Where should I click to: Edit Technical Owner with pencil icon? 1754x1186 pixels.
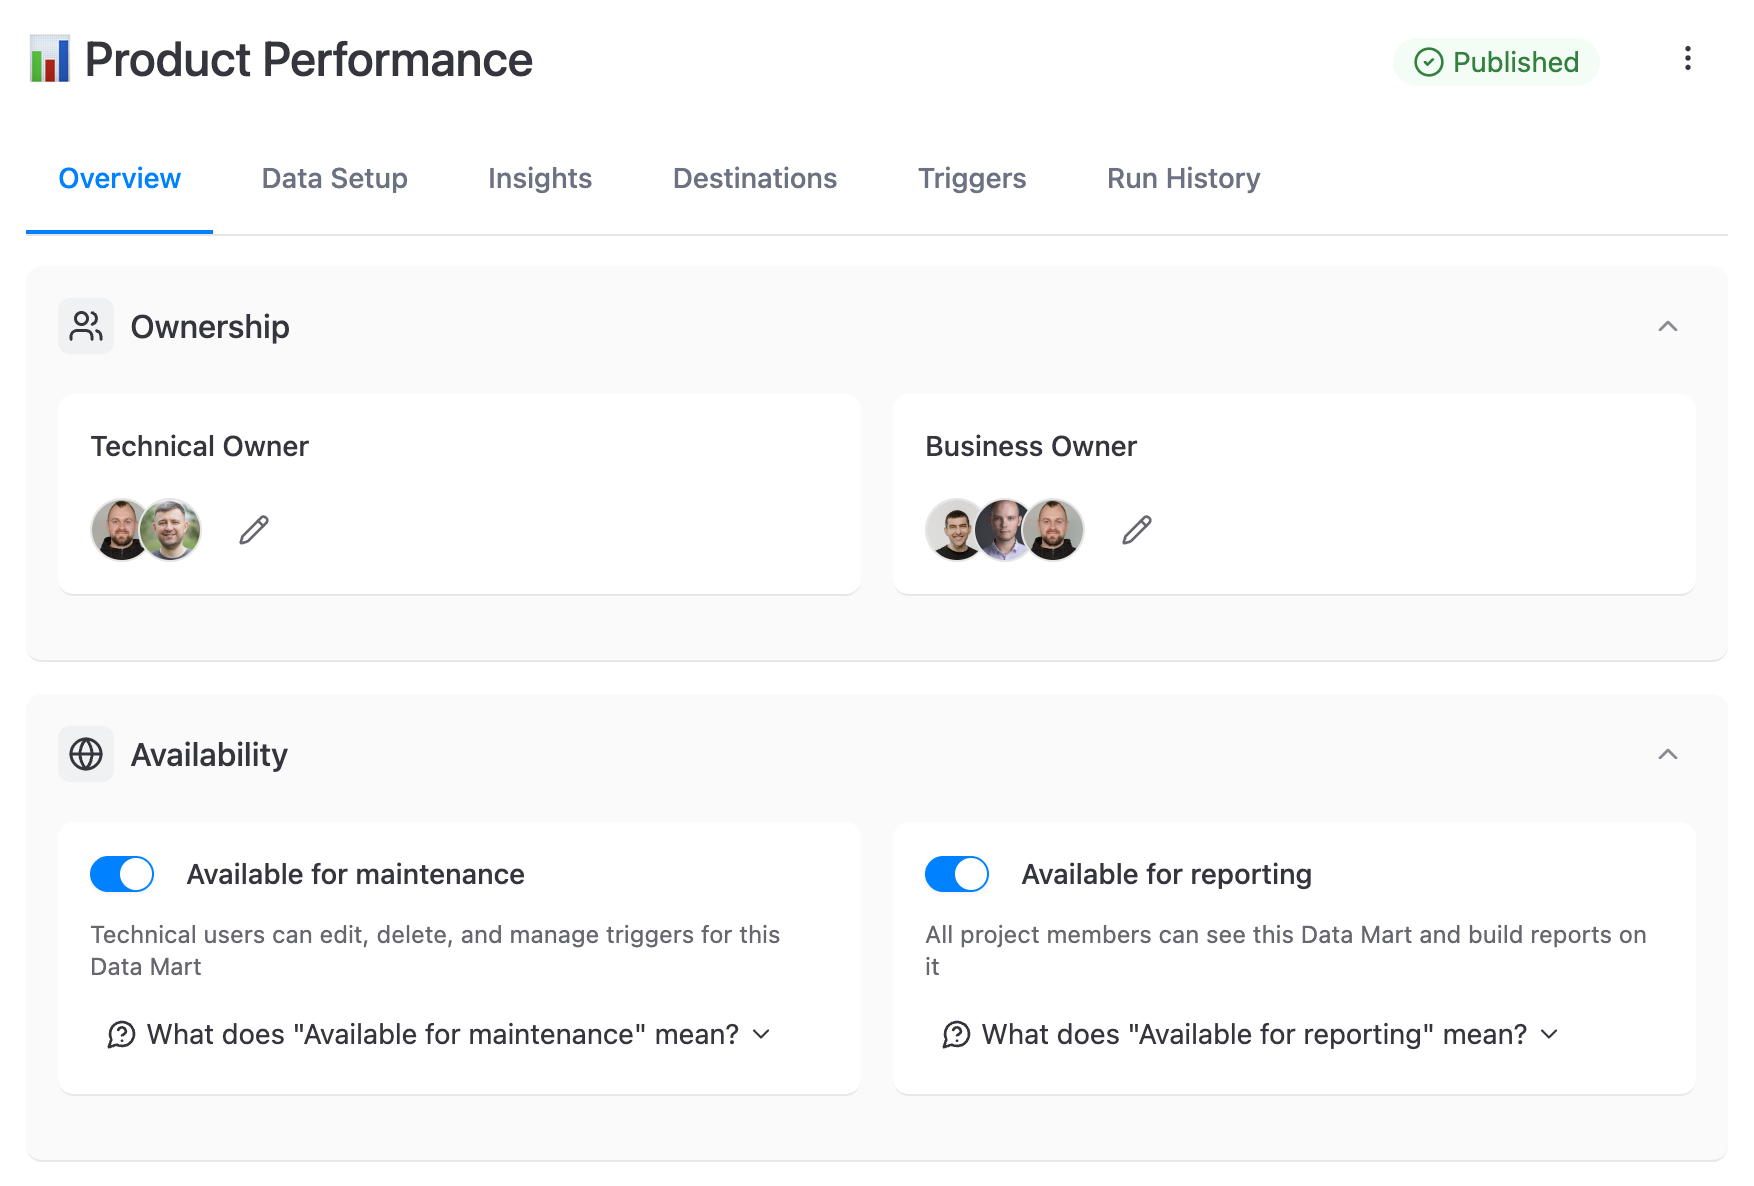254,530
